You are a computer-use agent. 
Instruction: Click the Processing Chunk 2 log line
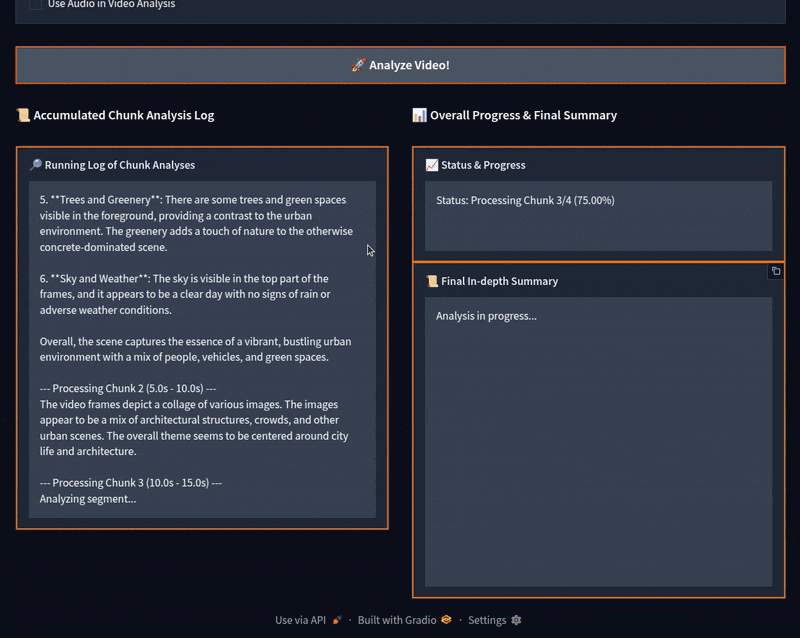click(128, 388)
